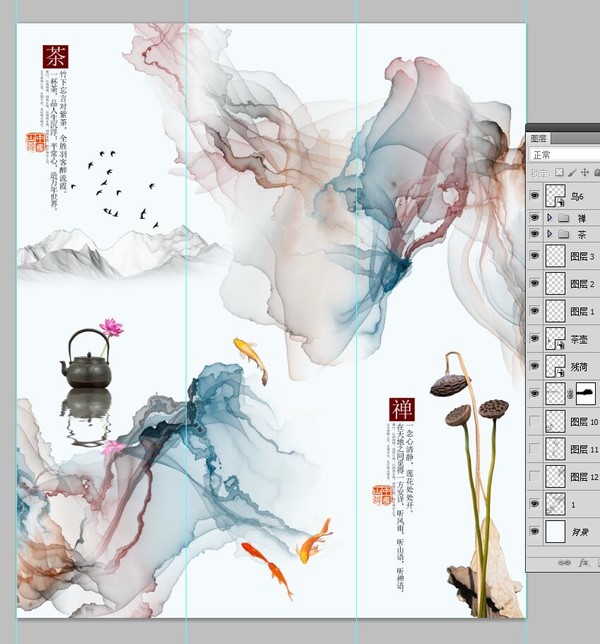Toggle visibility of 图层 1
600x644 pixels.
pyautogui.click(x=534, y=311)
